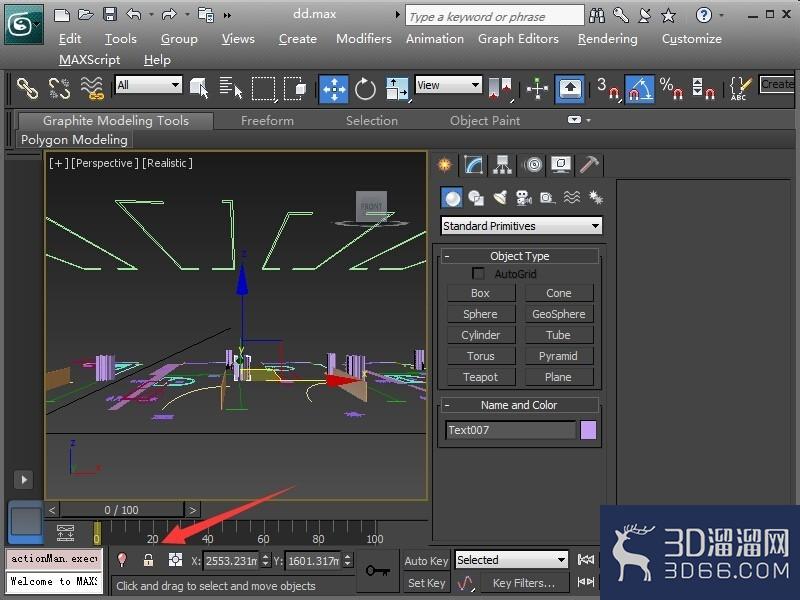Click the Select and Manipulate icon
The width and height of the screenshot is (800, 600).
tap(537, 89)
